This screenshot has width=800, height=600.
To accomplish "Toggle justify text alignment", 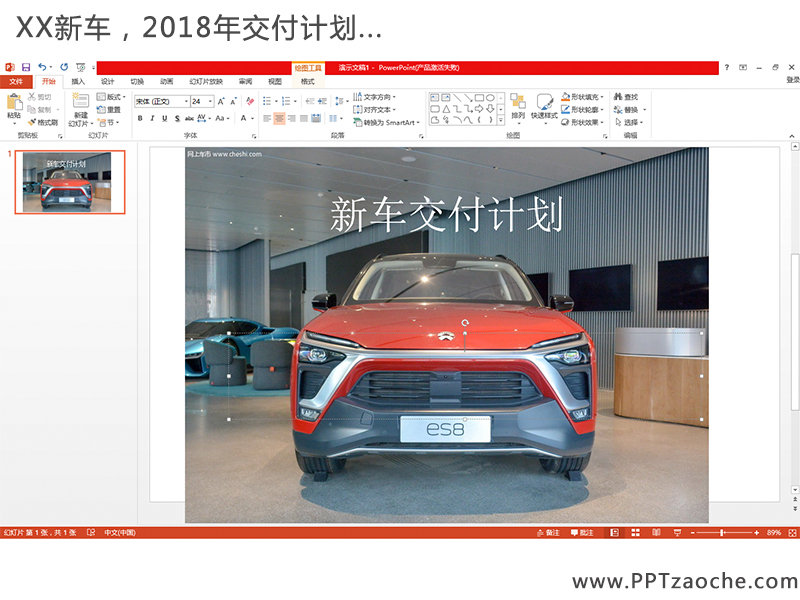I will point(304,118).
